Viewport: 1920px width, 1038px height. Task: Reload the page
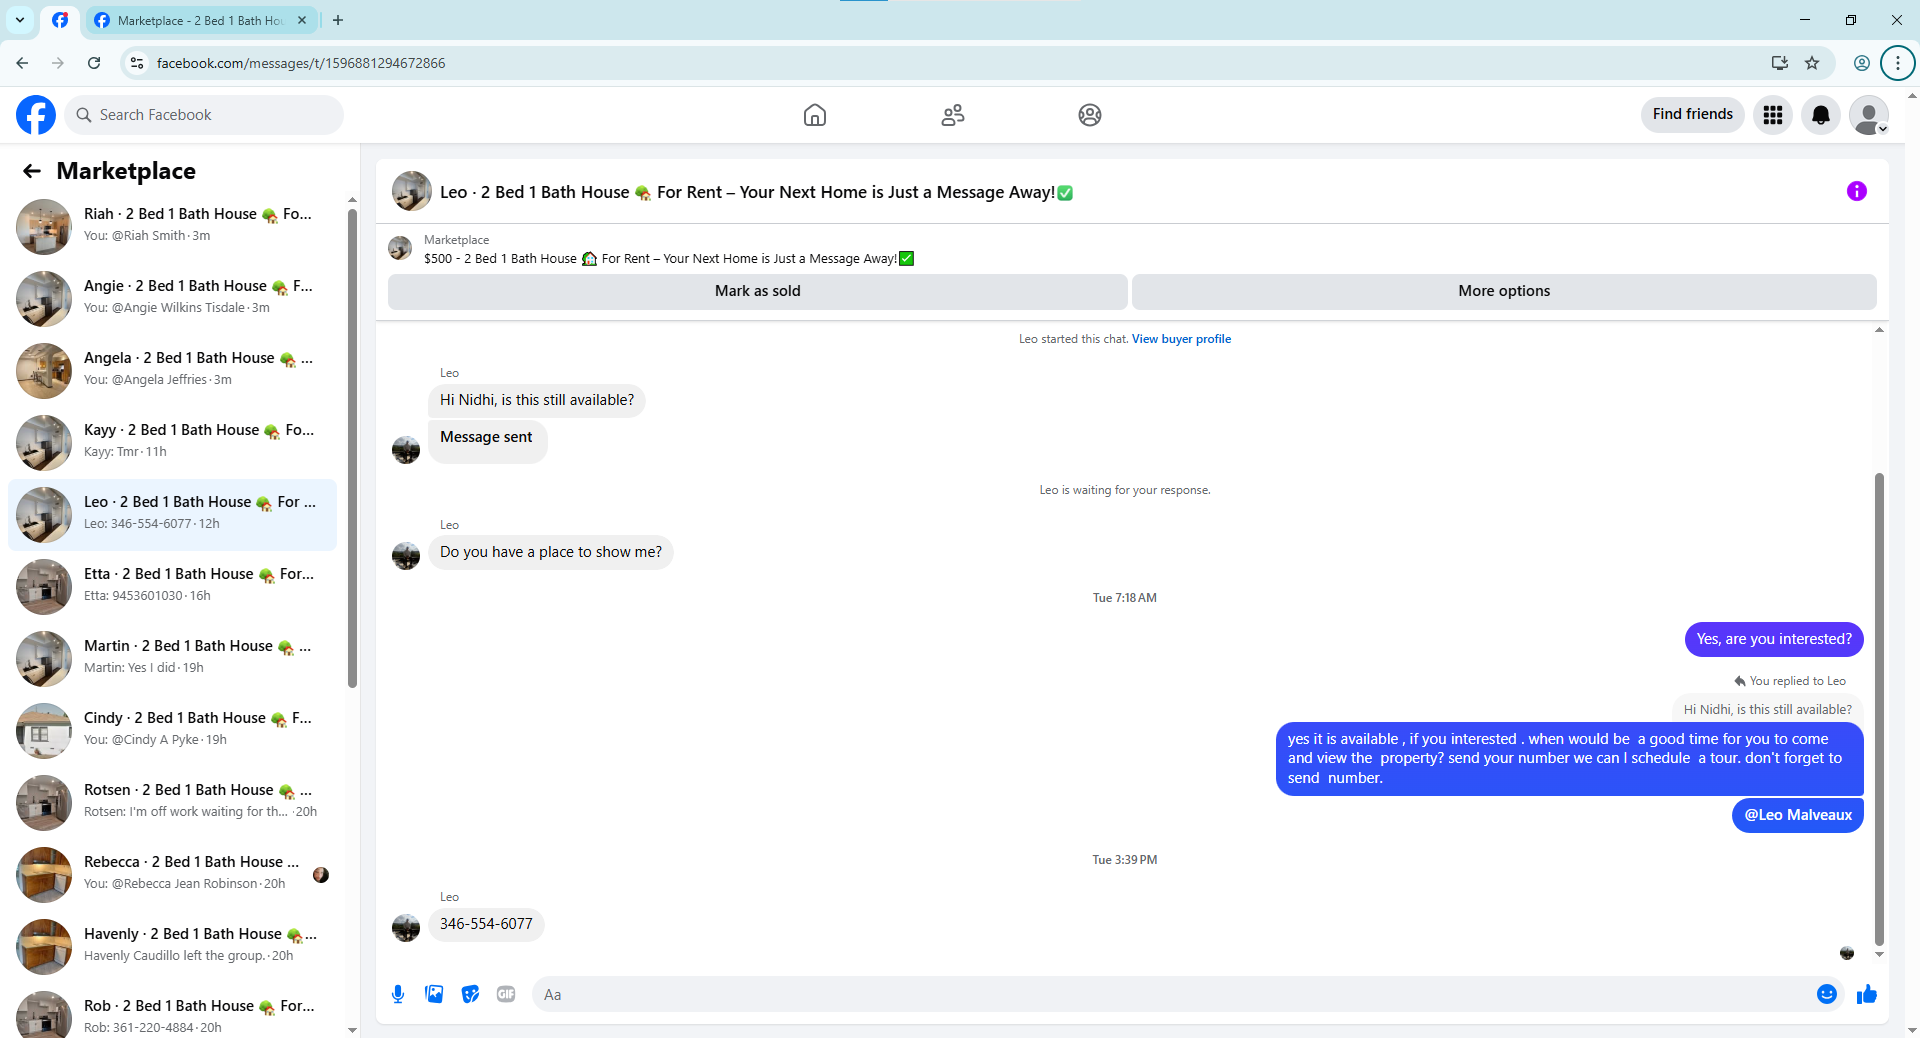94,63
